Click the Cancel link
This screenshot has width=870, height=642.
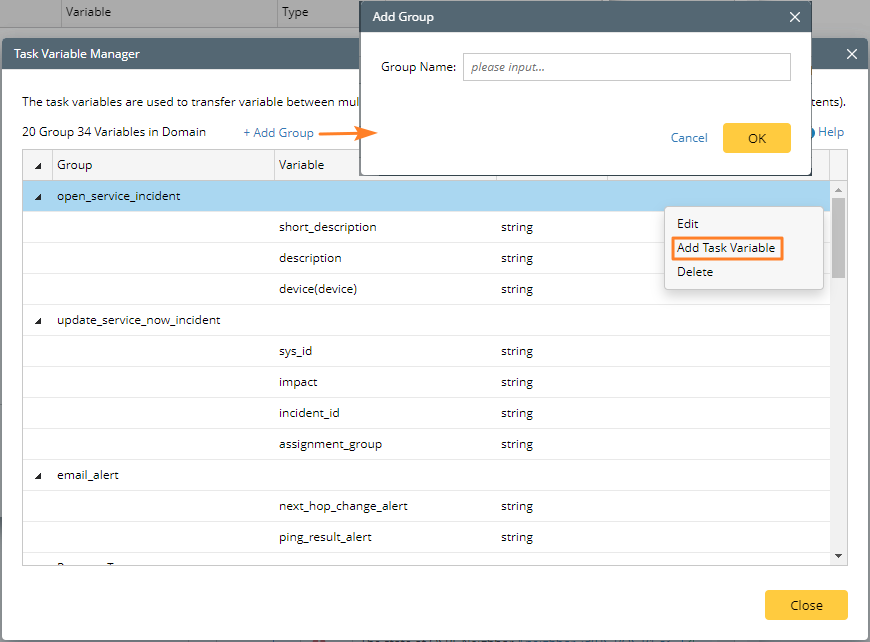[x=689, y=138]
